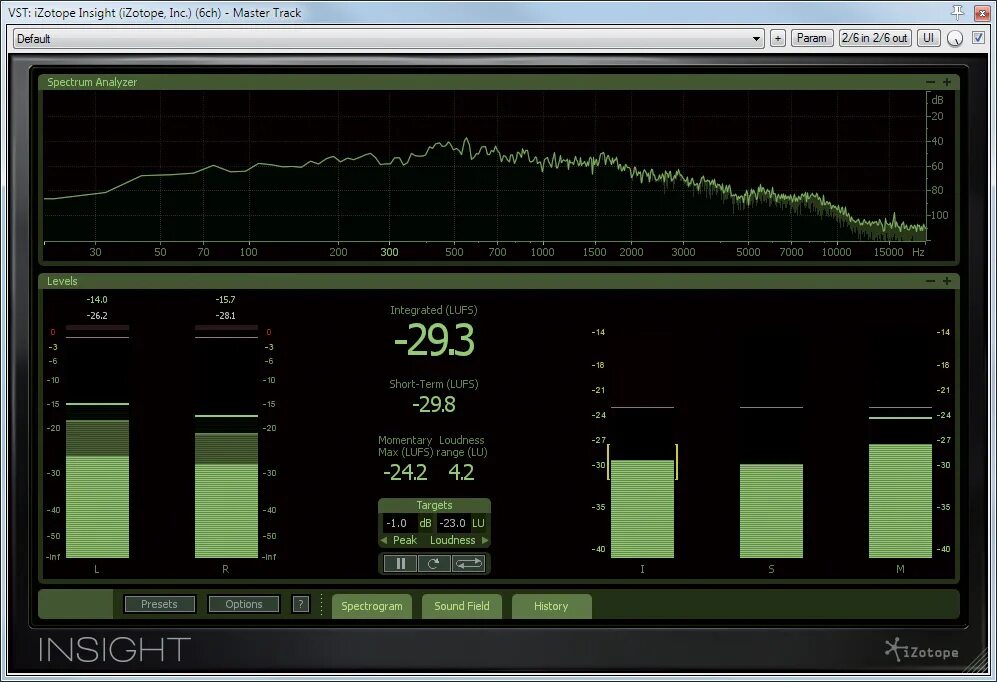The image size is (997, 682).
Task: Click the R channel level meter
Action: [226, 442]
